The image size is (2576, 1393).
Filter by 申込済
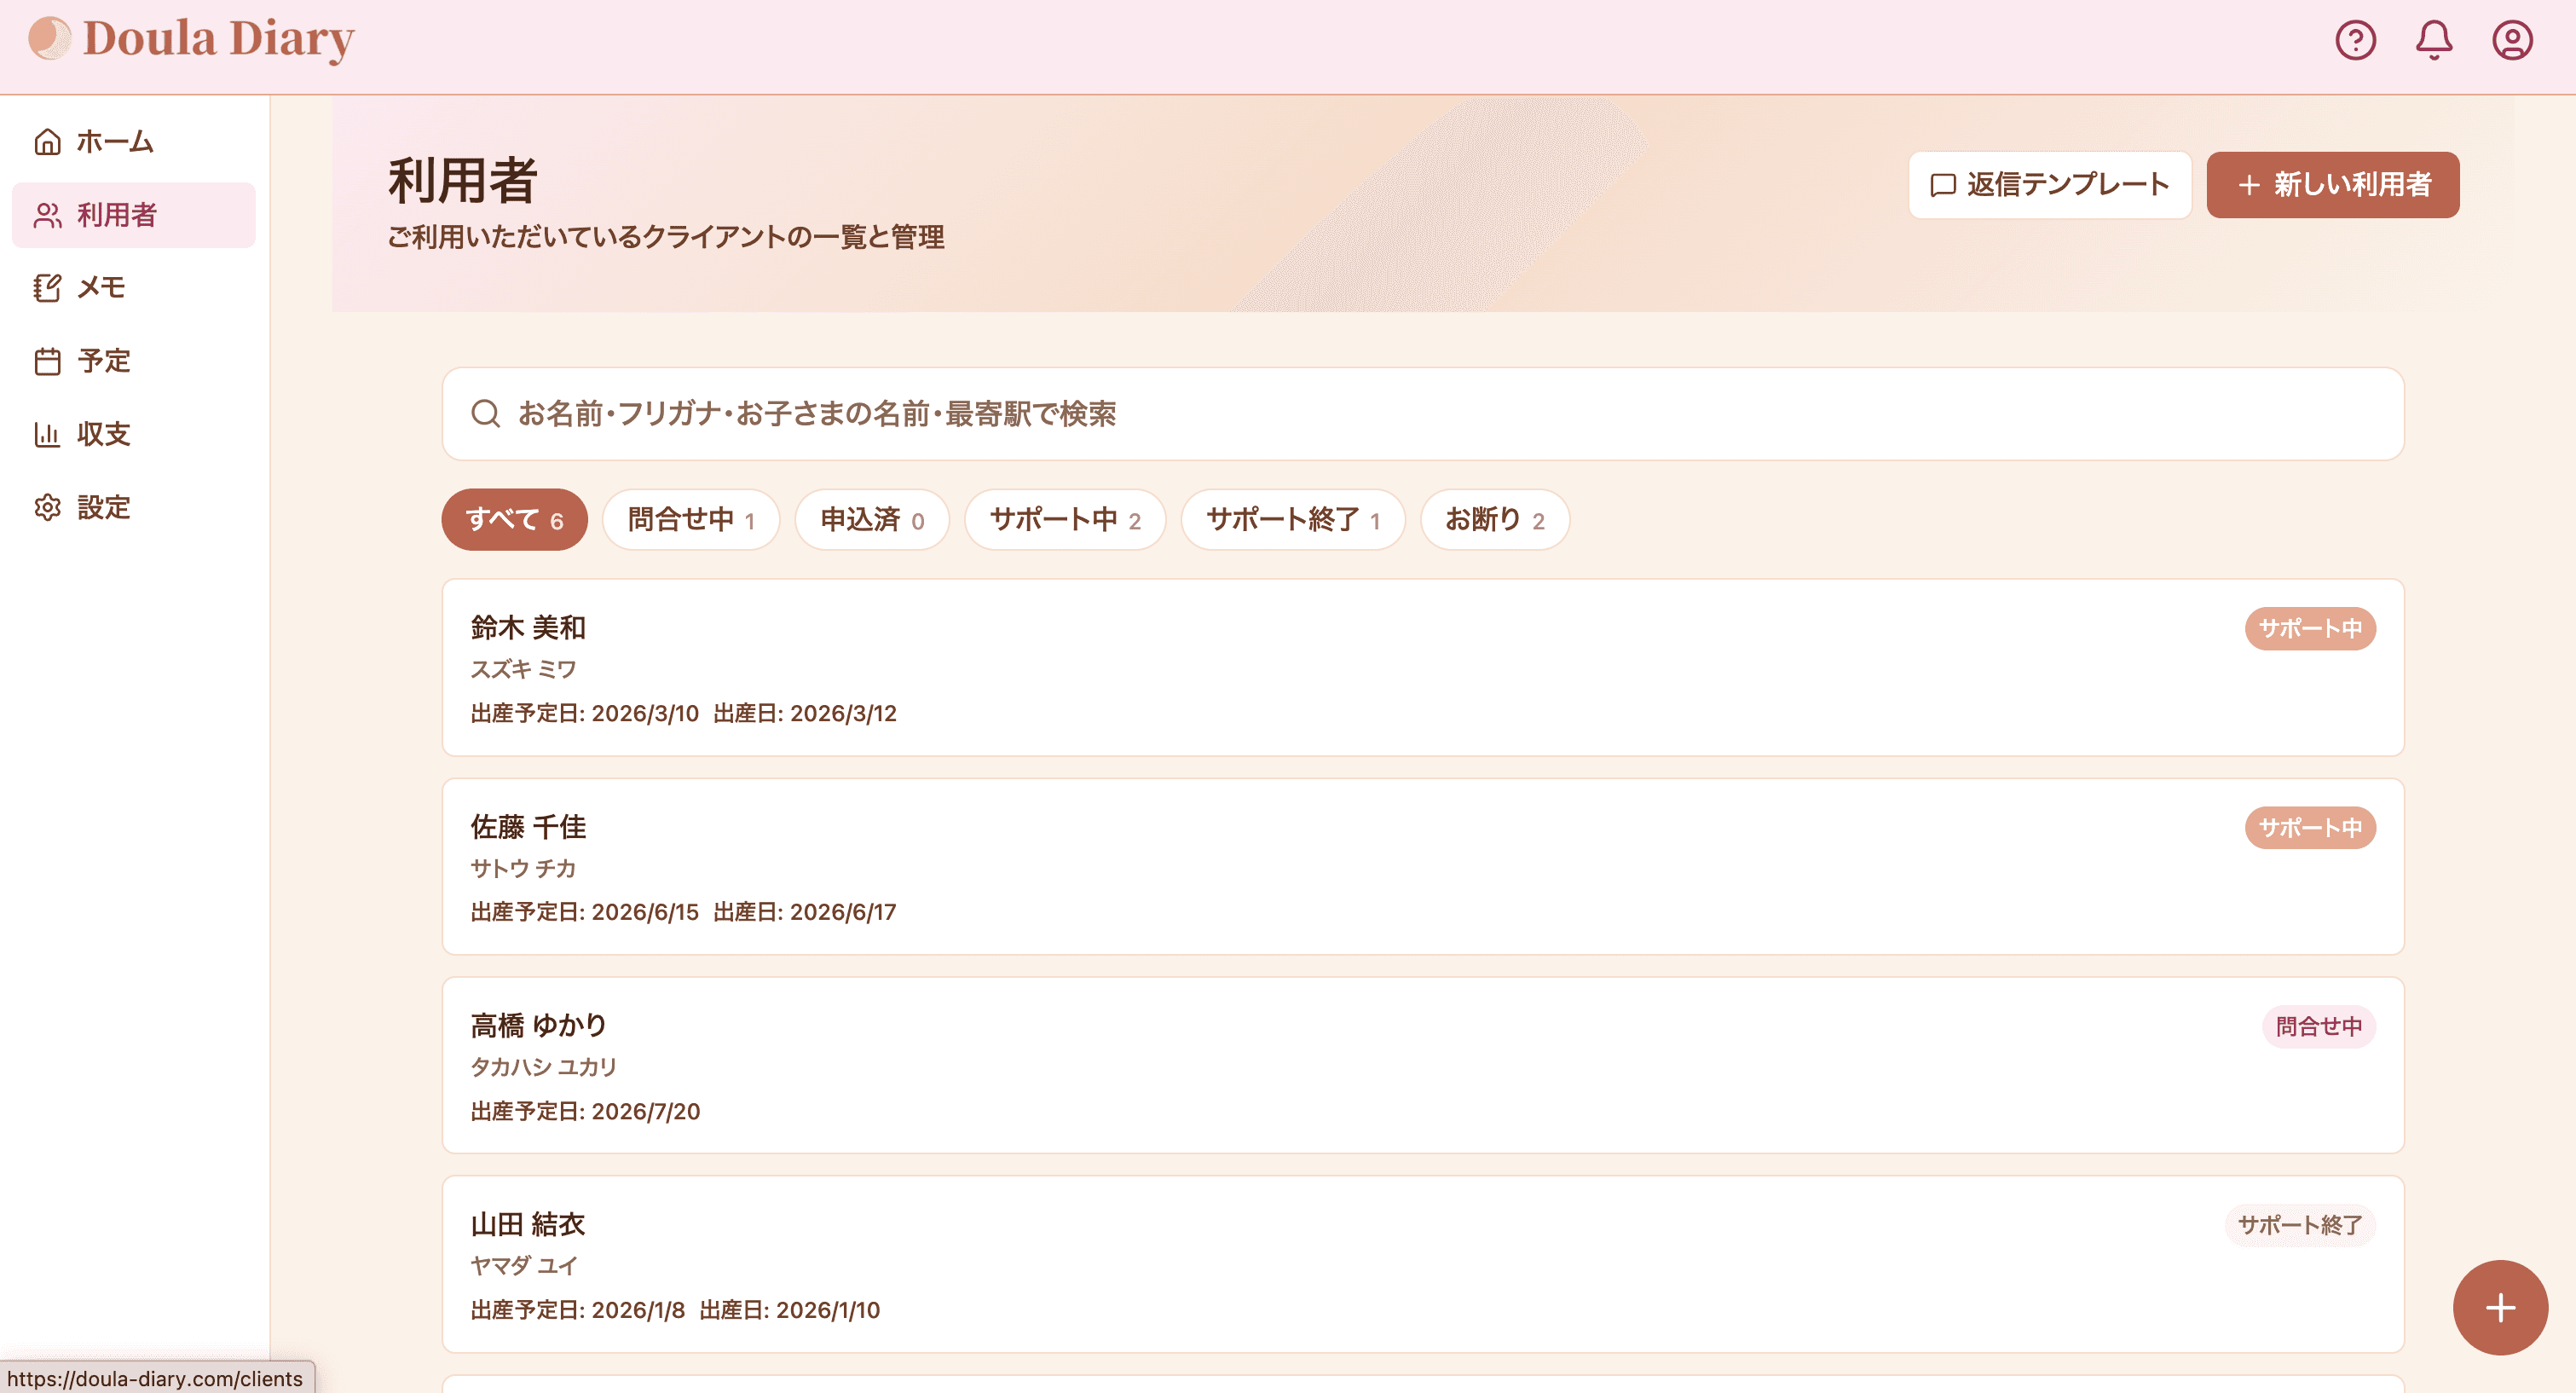click(x=872, y=519)
